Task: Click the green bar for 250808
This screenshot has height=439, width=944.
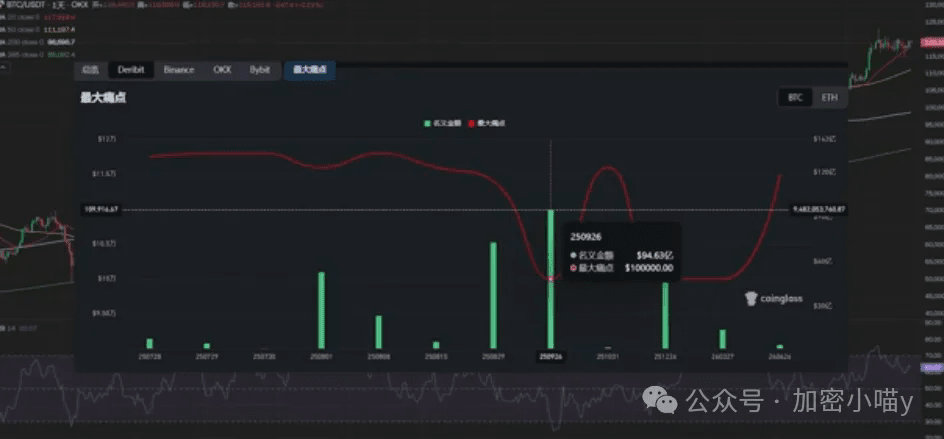Action: (x=379, y=332)
